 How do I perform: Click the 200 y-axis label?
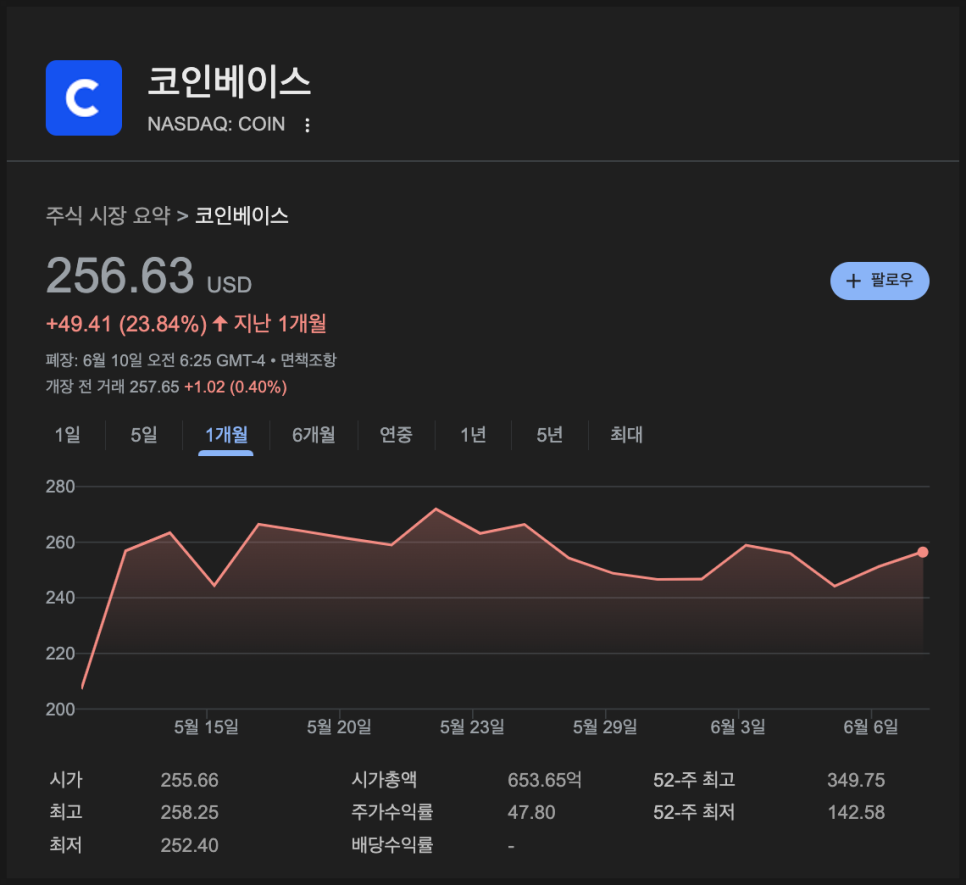click(x=60, y=709)
